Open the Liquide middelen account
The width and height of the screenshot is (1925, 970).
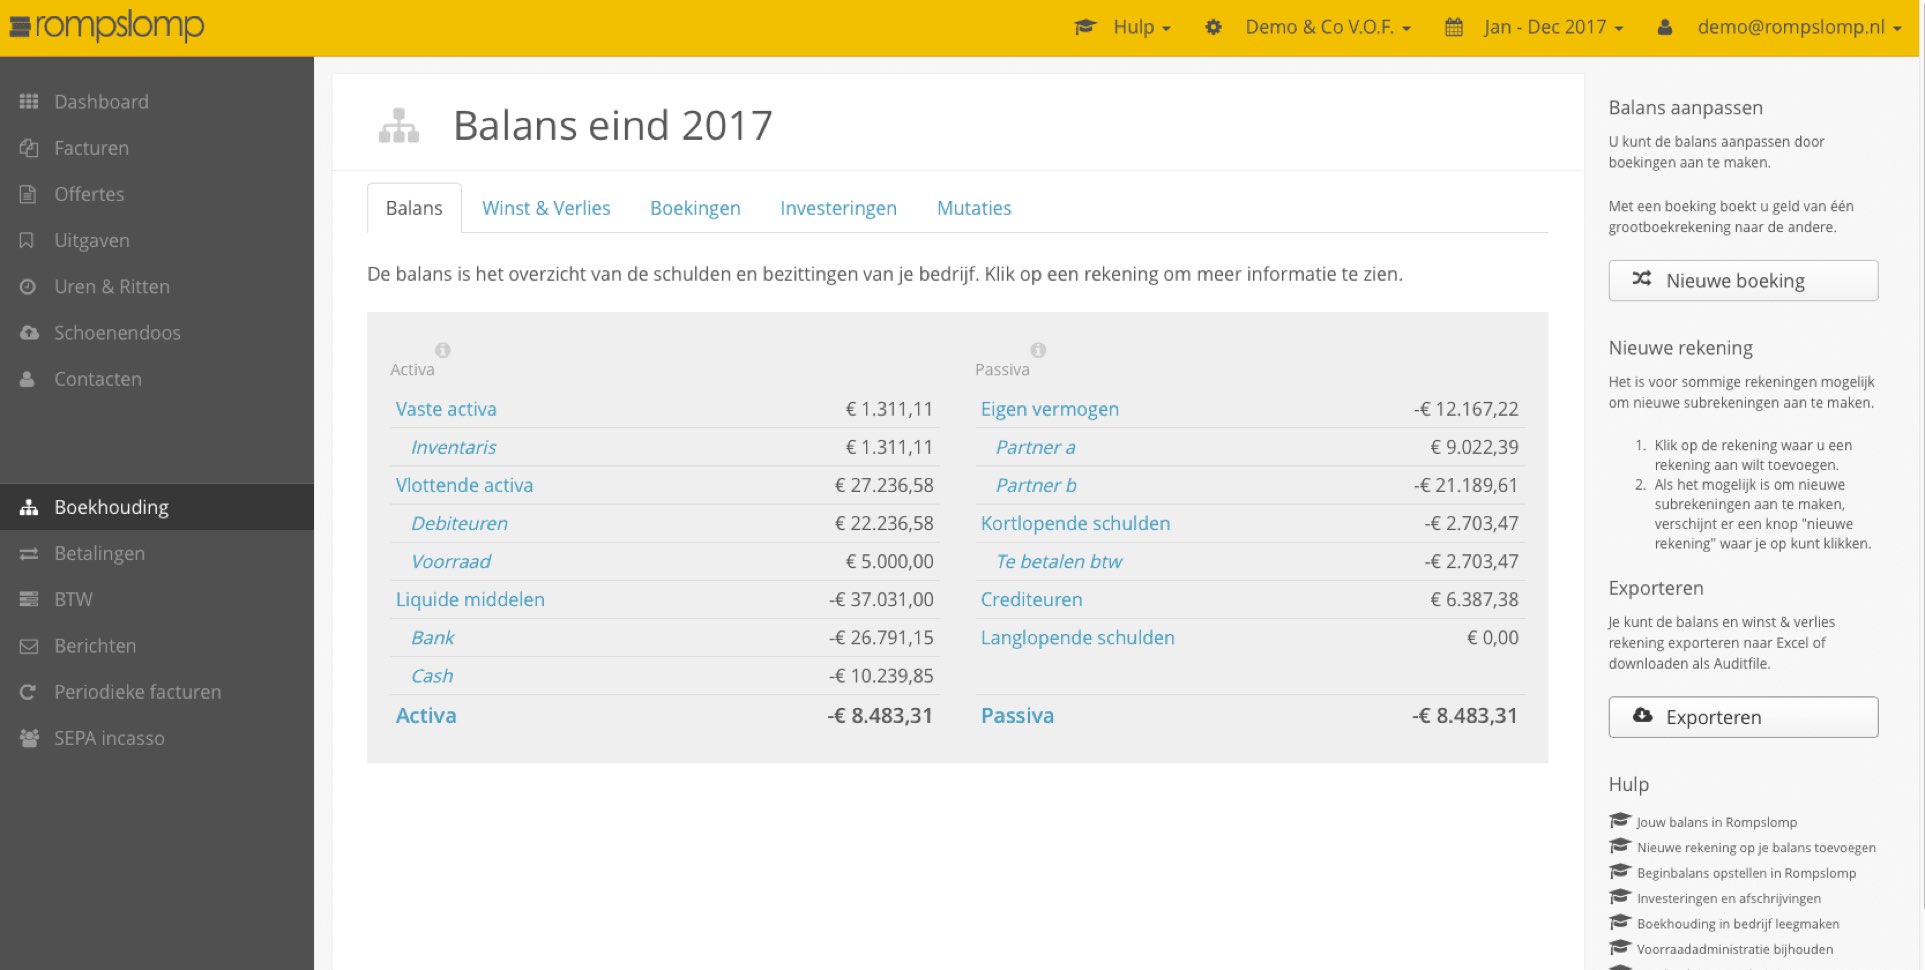[x=470, y=599]
